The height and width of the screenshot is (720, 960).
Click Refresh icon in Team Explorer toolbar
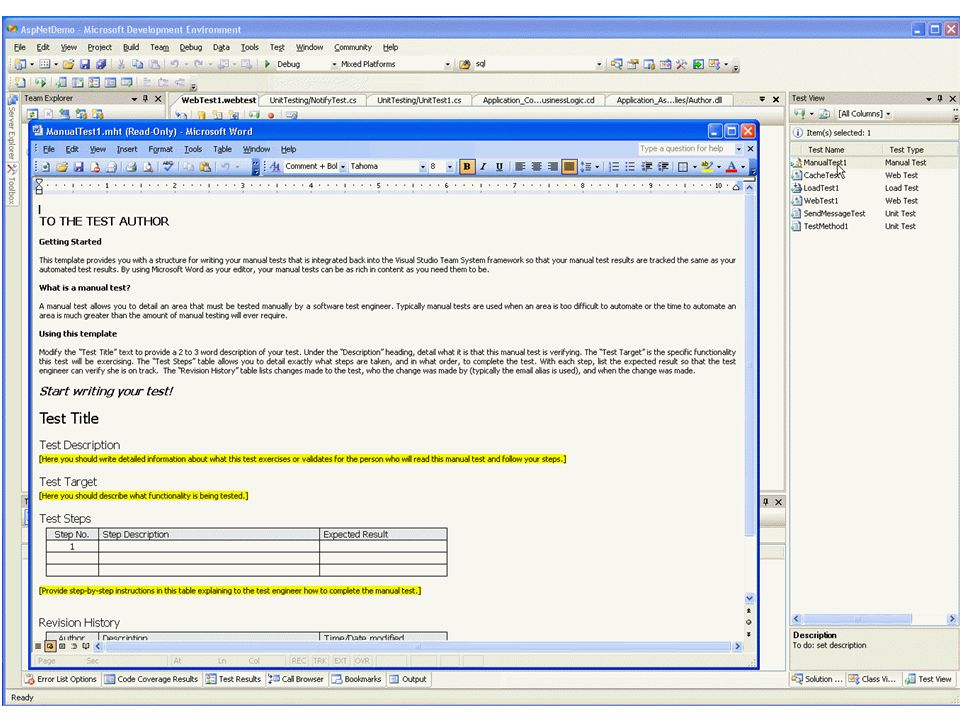coord(32,114)
